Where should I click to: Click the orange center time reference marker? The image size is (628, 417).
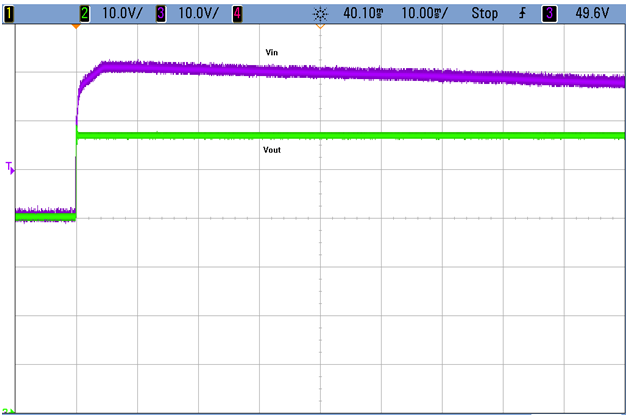(320, 26)
